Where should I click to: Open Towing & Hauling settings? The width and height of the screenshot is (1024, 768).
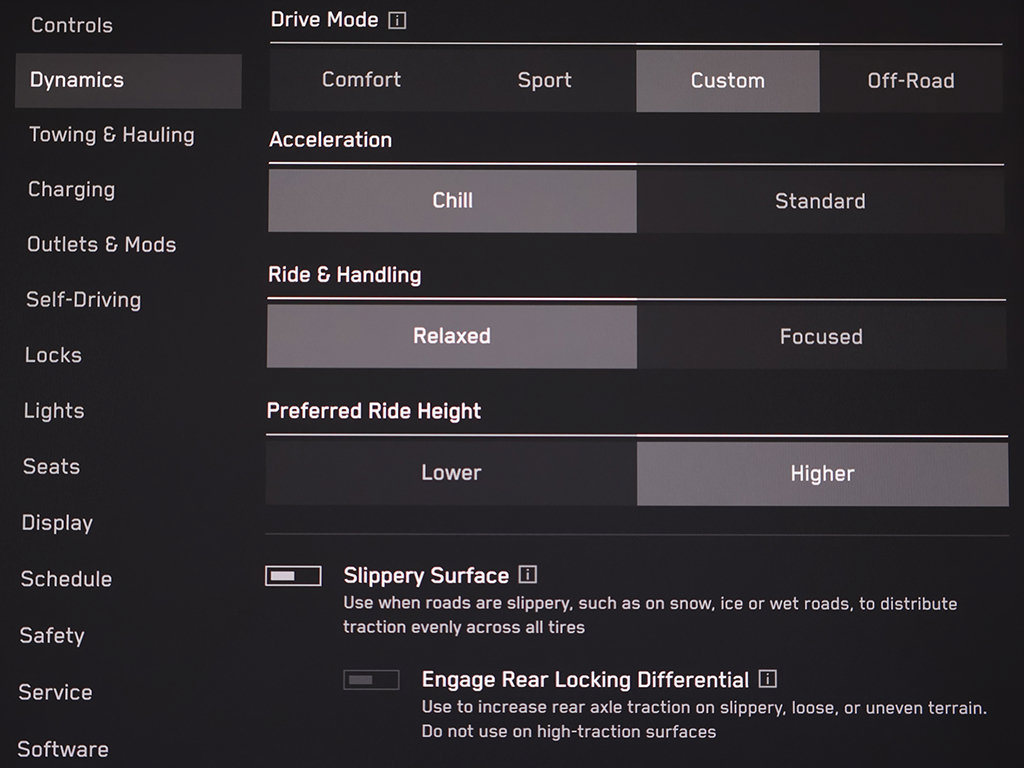tap(112, 135)
